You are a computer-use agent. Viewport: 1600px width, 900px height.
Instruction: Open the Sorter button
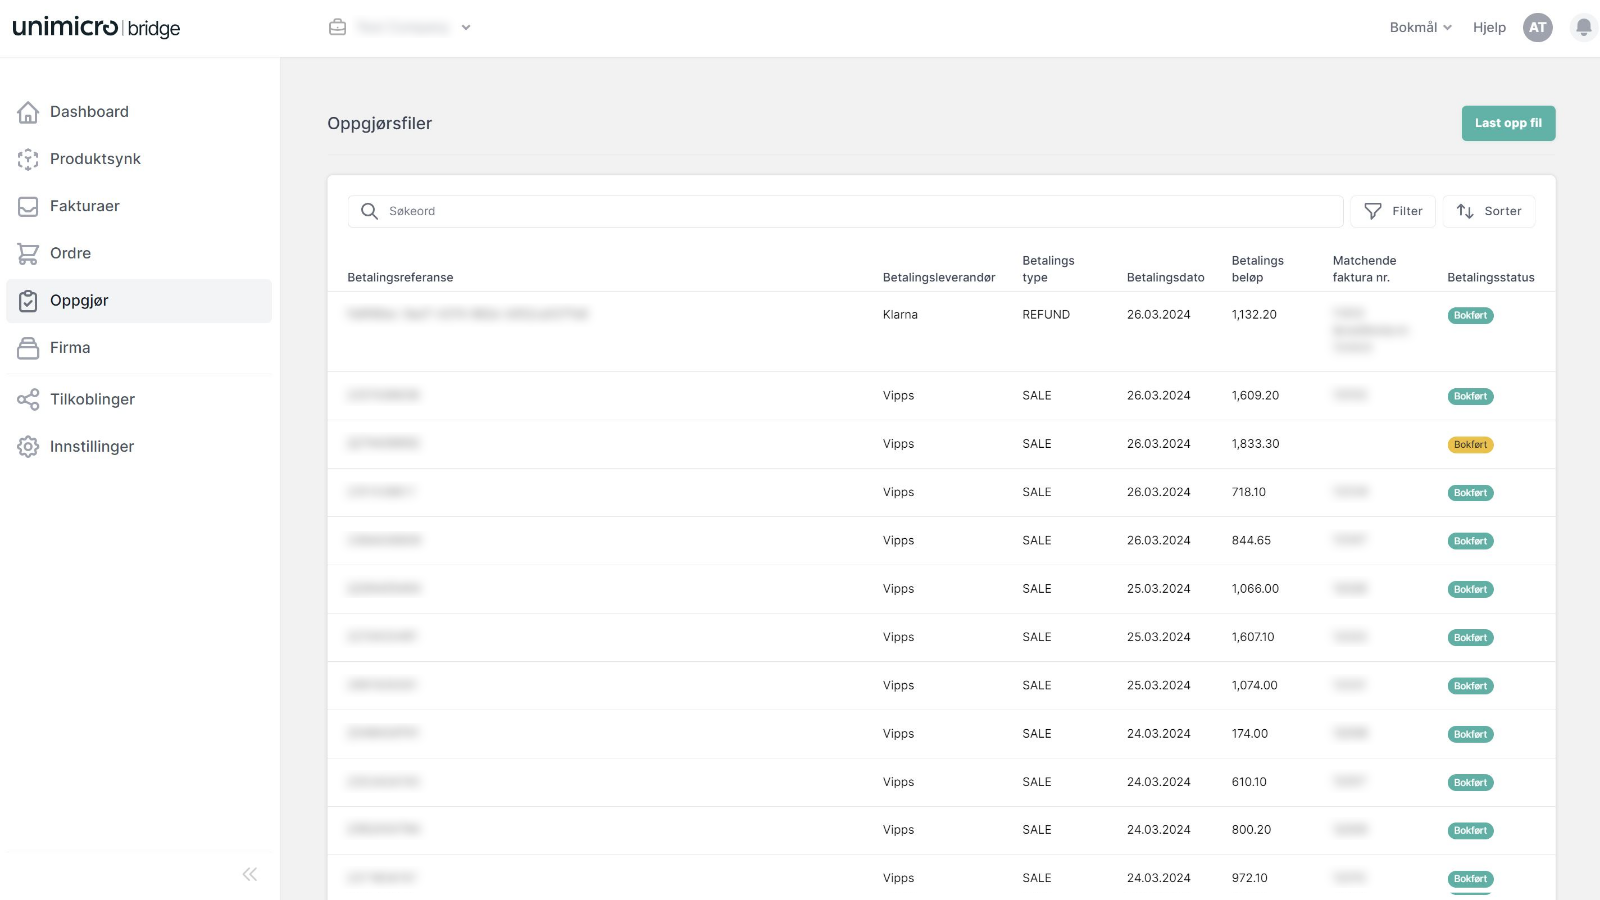[1489, 211]
